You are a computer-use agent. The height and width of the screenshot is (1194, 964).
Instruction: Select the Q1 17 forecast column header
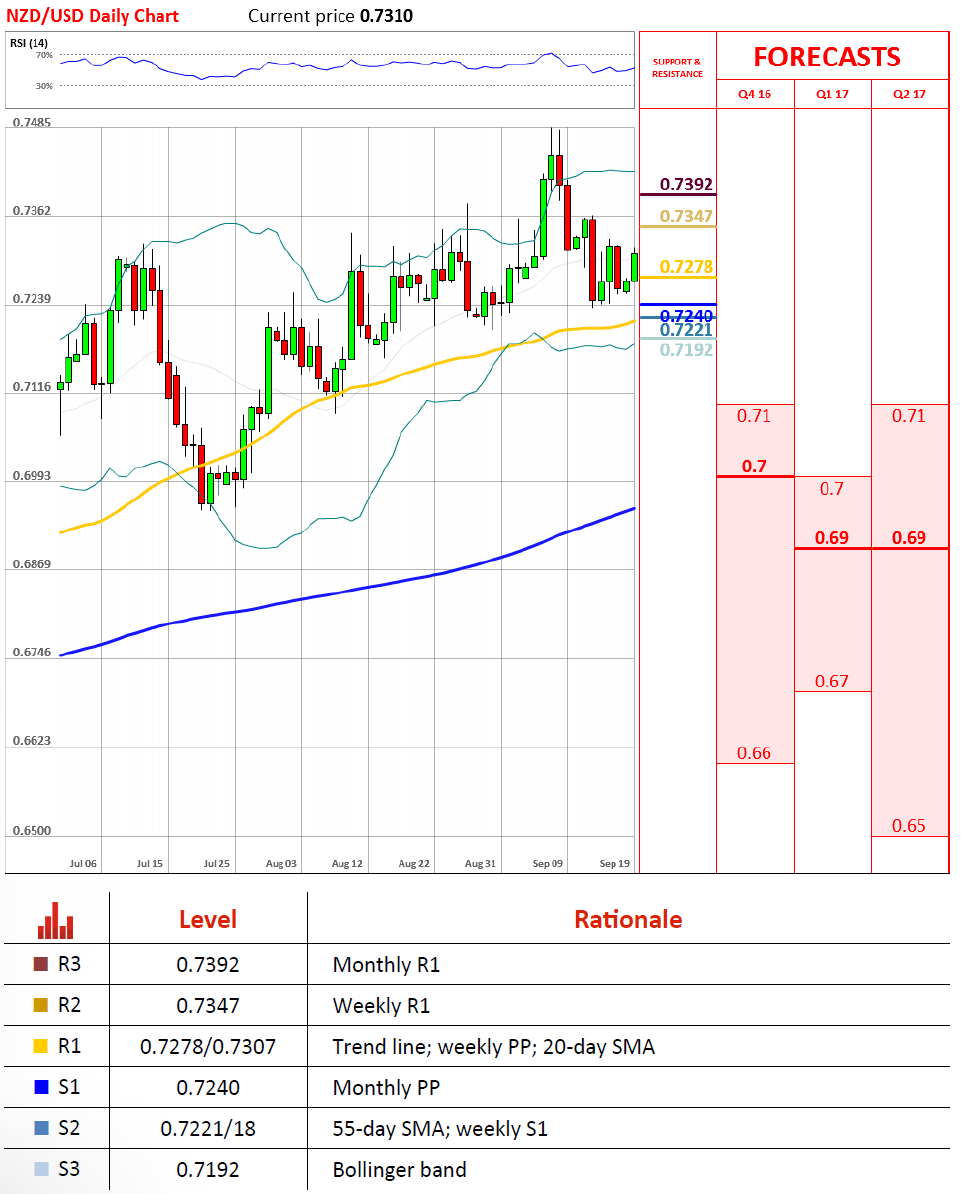(x=832, y=94)
